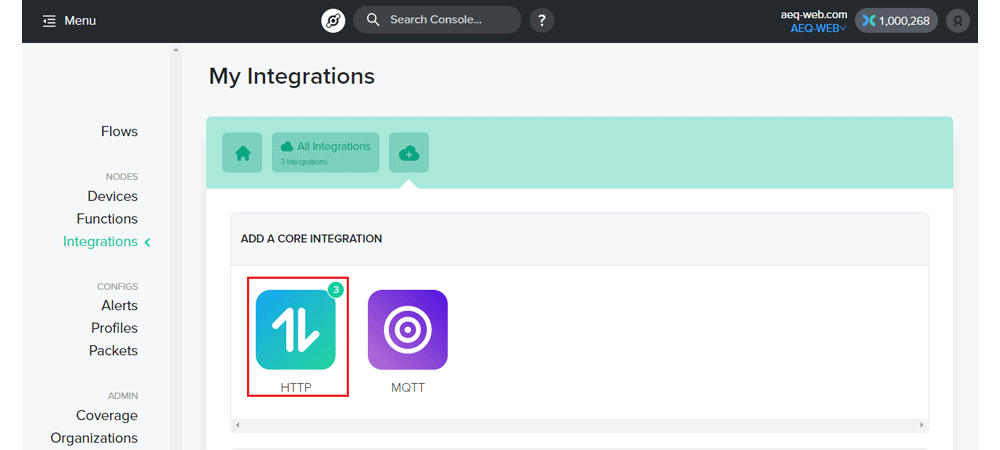The height and width of the screenshot is (450, 1000).
Task: Click the ADD A CORE INTEGRATION header
Action: 311,239
